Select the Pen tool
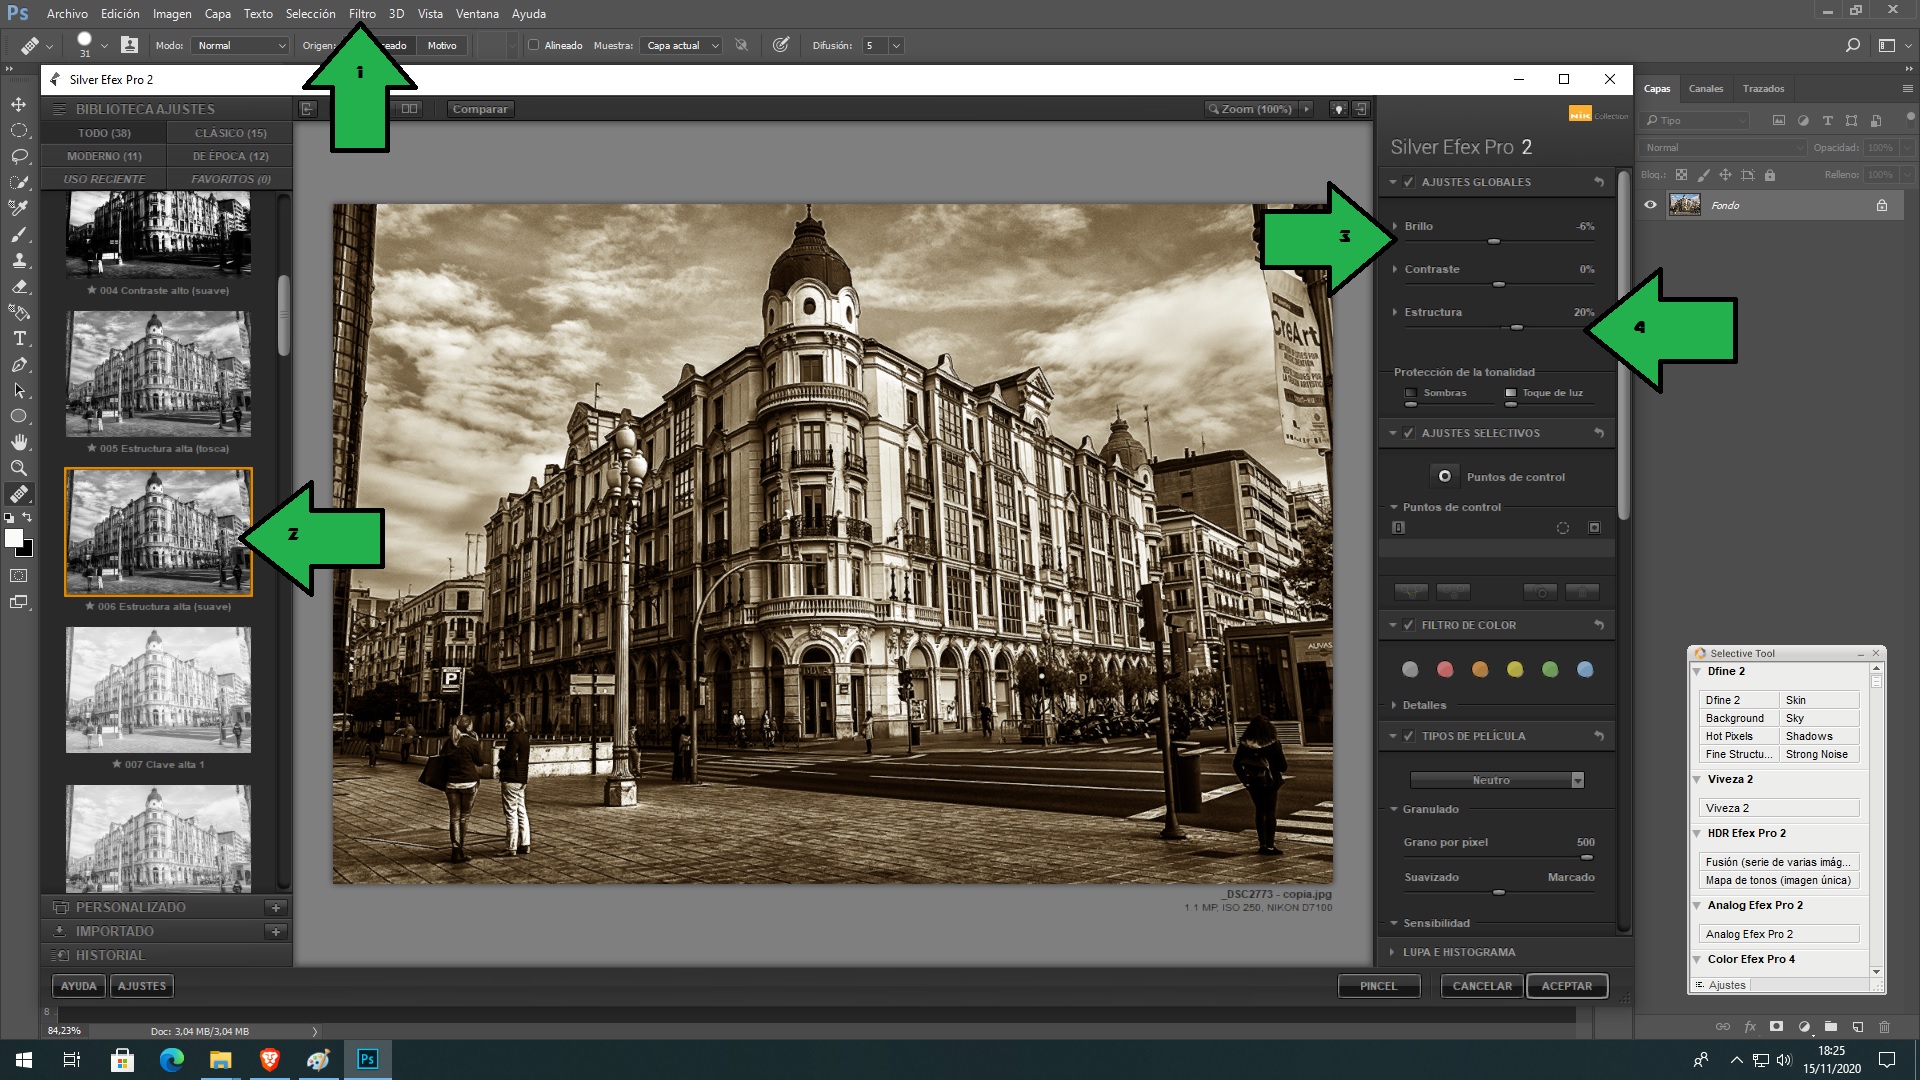Screen dimensions: 1920x1080 [x=19, y=365]
